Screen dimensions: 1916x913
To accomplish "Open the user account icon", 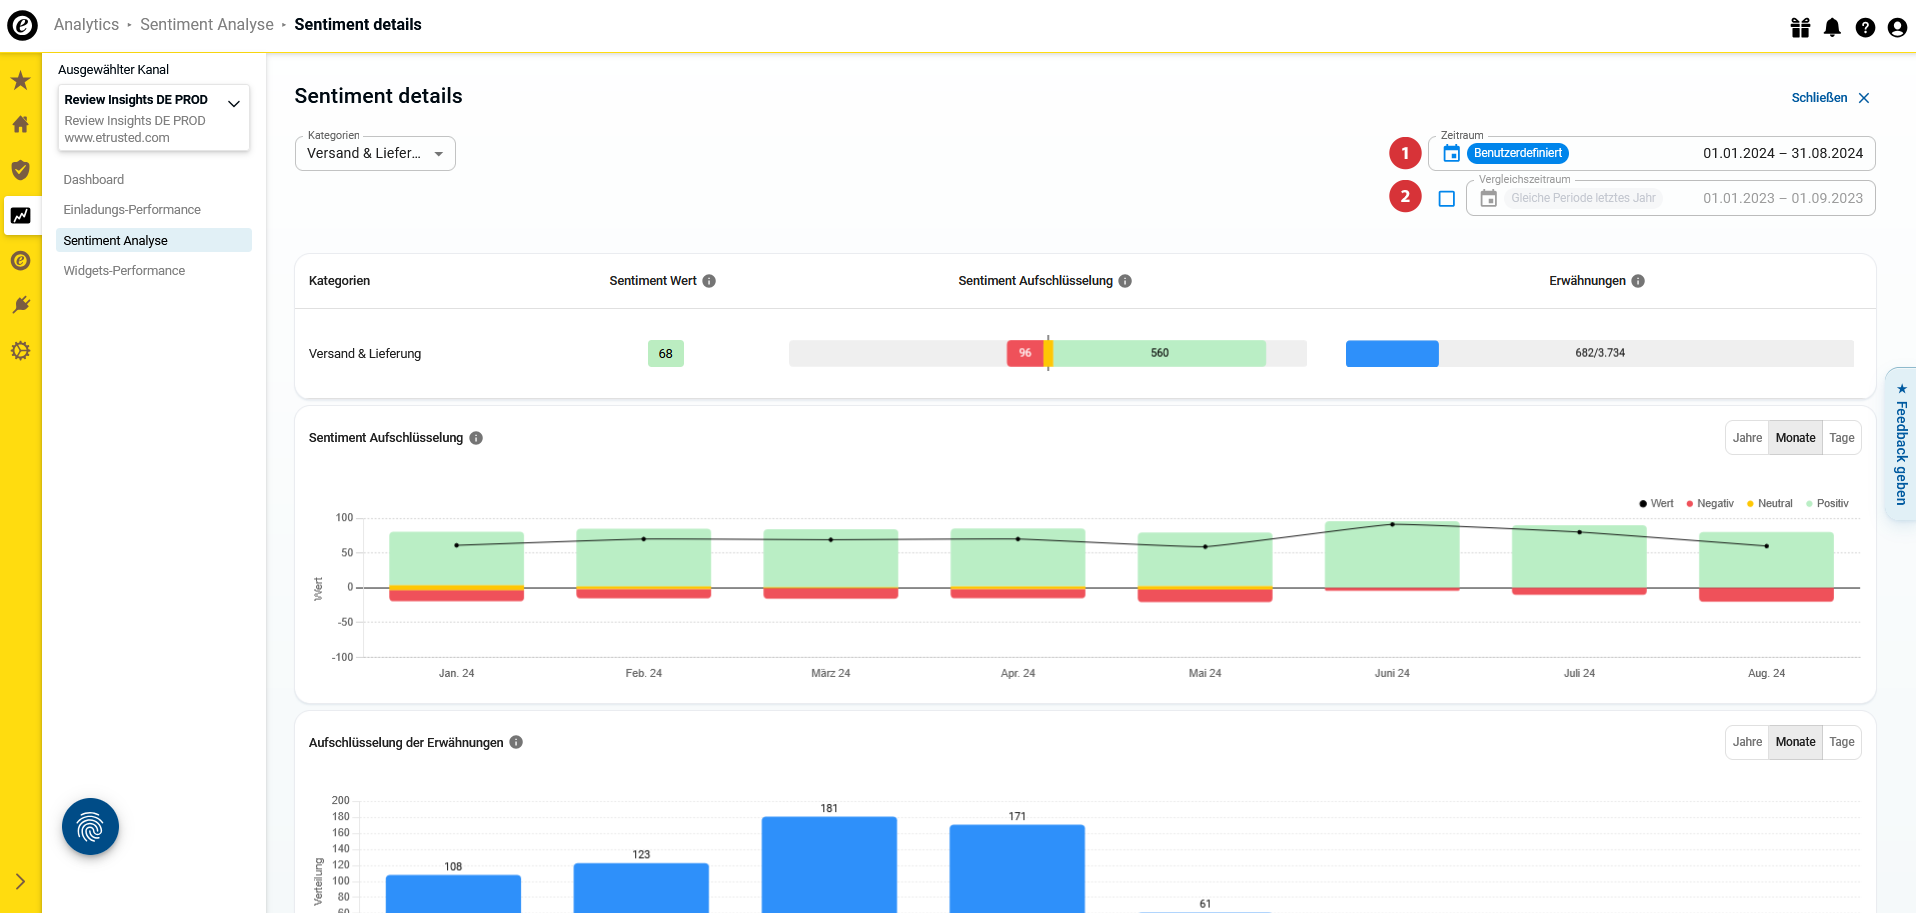I will click(x=1897, y=27).
